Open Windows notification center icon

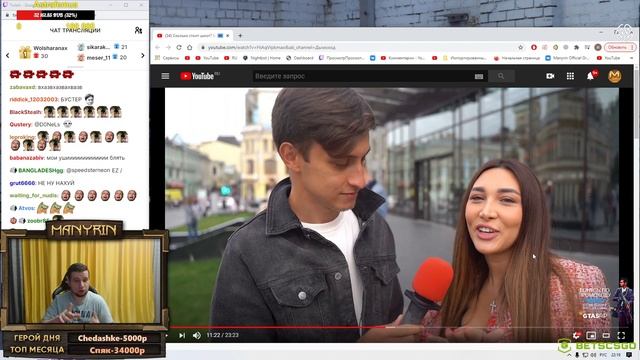(630, 355)
